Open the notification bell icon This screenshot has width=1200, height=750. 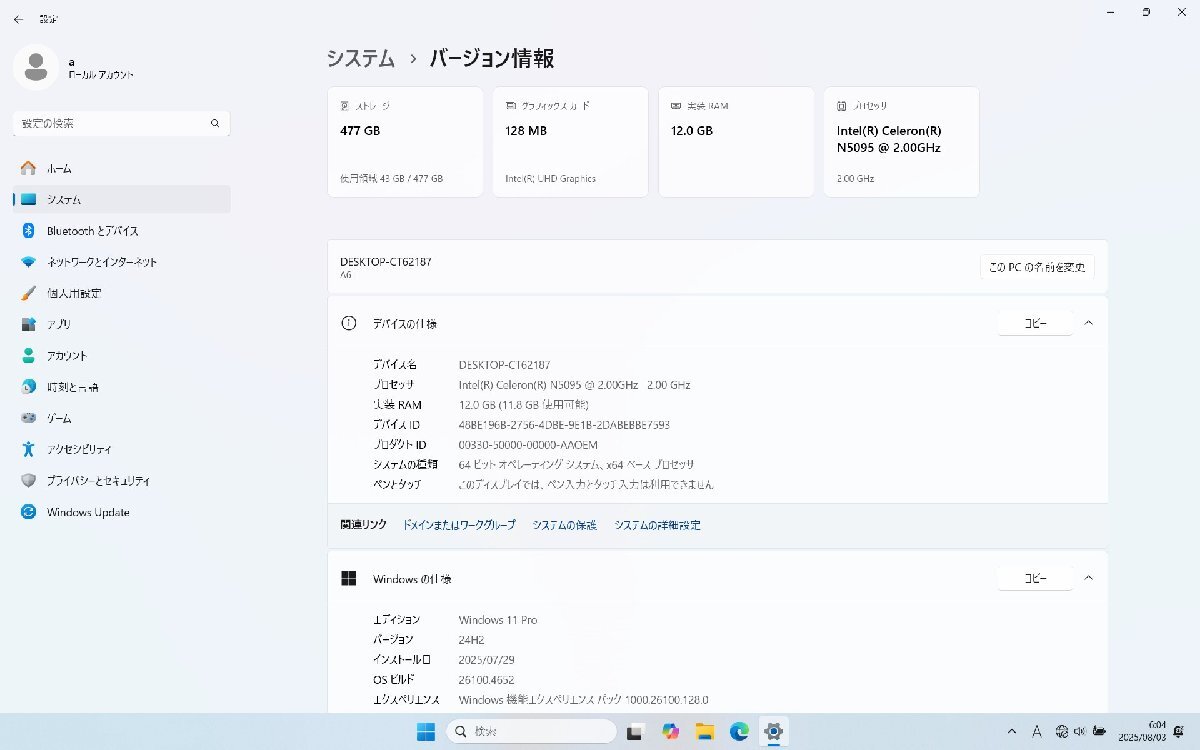pos(1181,731)
